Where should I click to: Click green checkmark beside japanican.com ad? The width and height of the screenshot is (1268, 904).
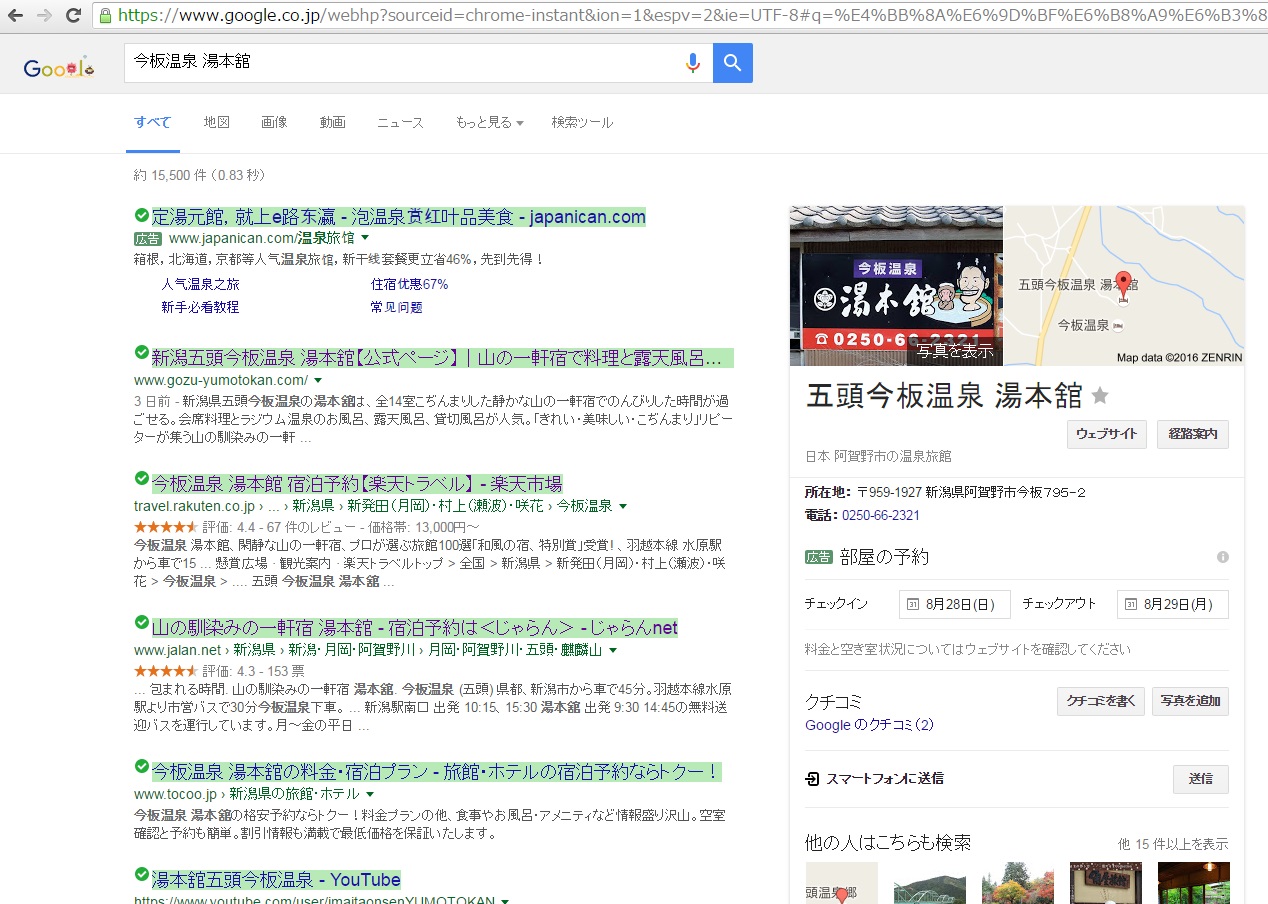[x=141, y=215]
